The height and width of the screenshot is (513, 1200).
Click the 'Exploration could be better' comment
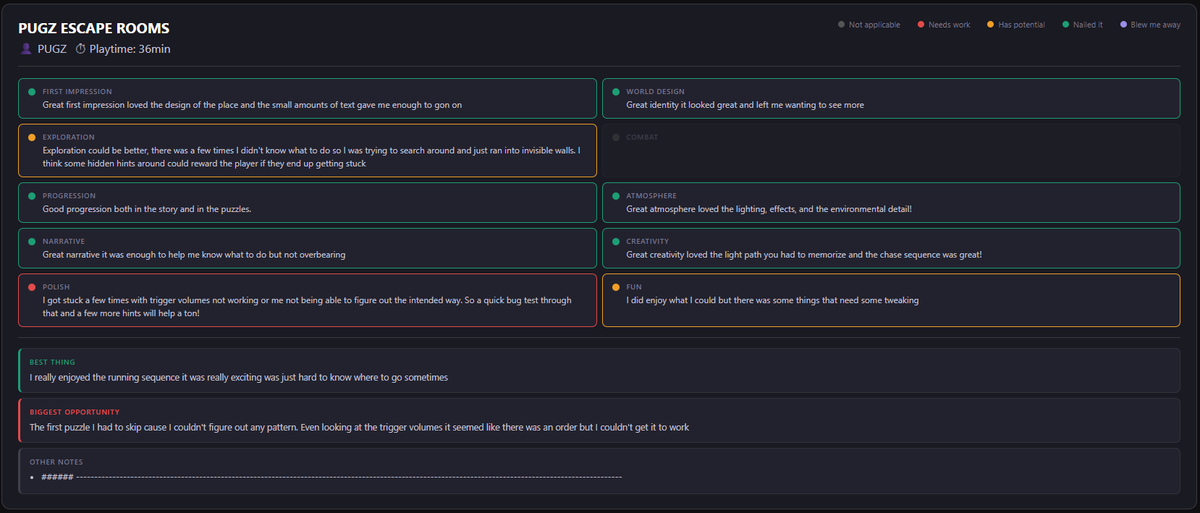(311, 157)
